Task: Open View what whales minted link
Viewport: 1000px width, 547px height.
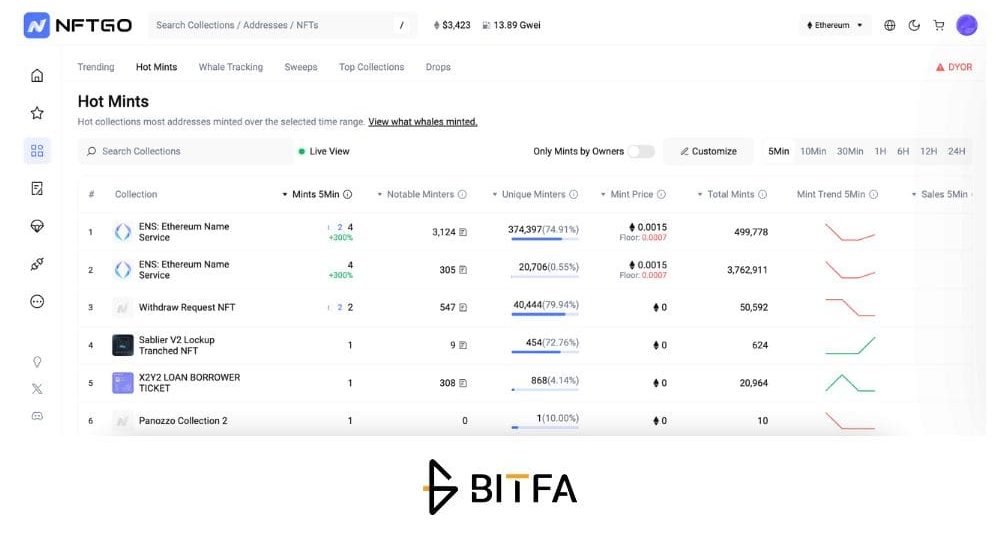Action: [423, 122]
